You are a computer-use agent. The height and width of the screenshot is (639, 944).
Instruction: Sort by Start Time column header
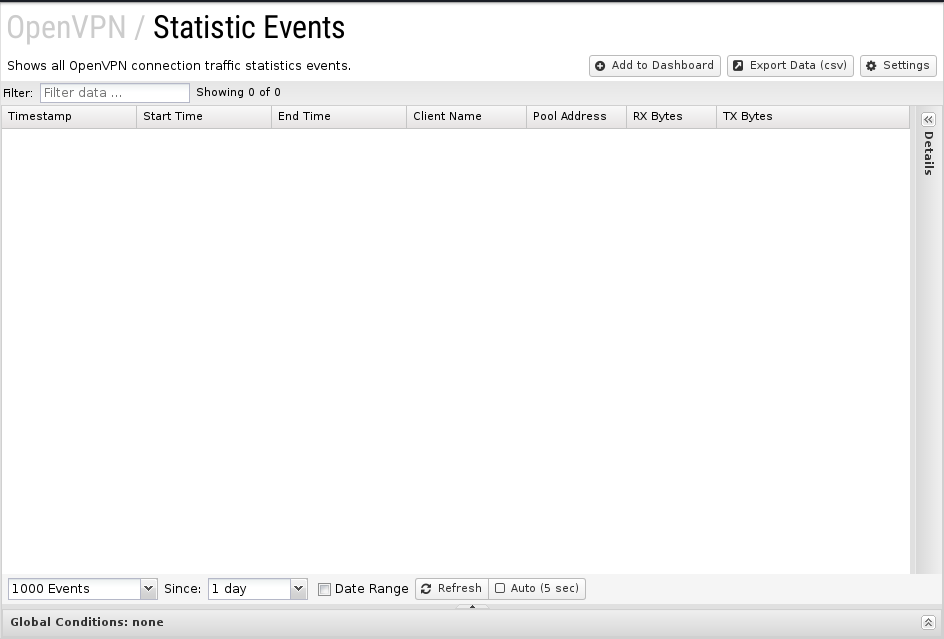[x=204, y=117]
